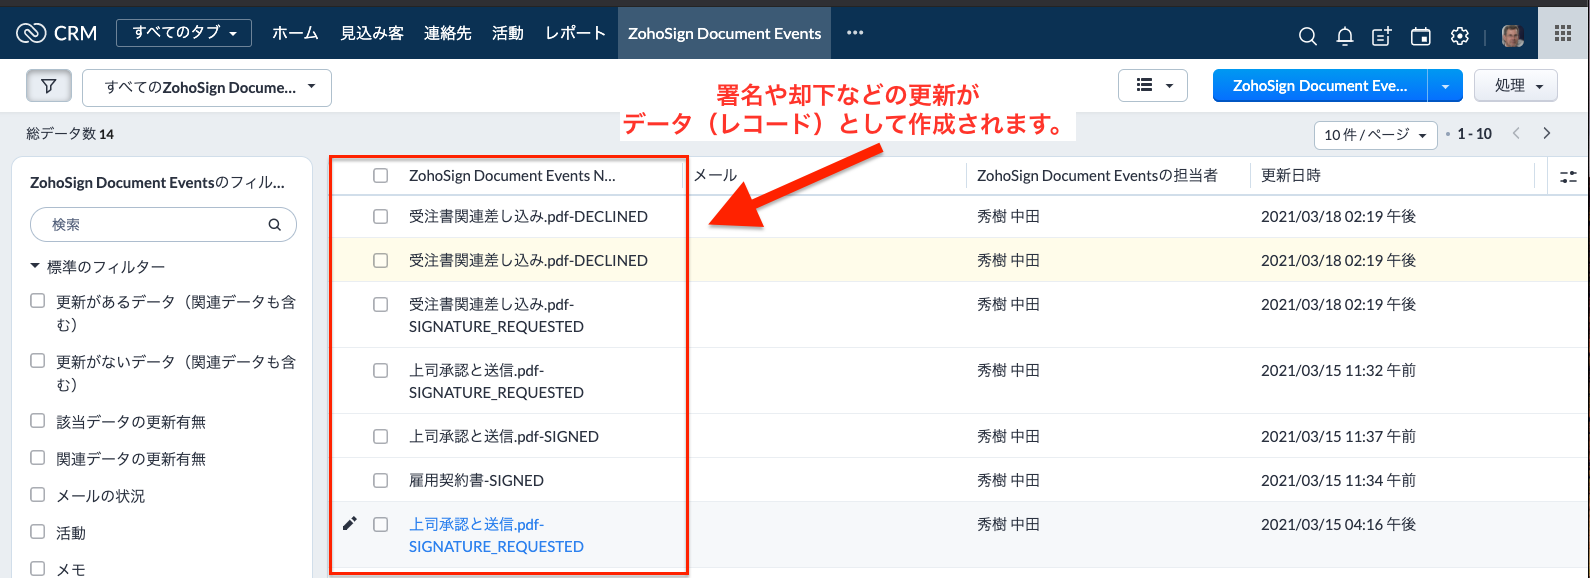Open the calendar icon in top bar
Screen dimensions: 1590x578
(1420, 36)
